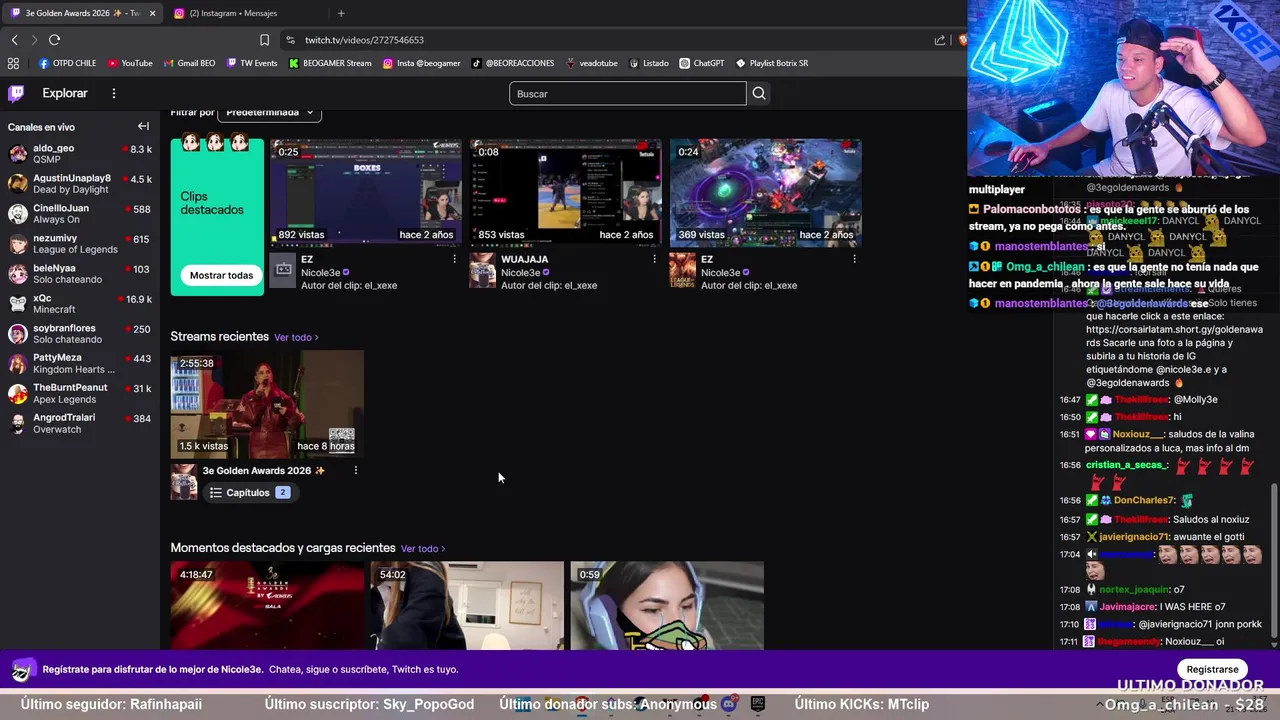Screen dimensions: 1280x720
Task: Open TheBurntPeanut Apex Legends channel
Action: click(80, 394)
